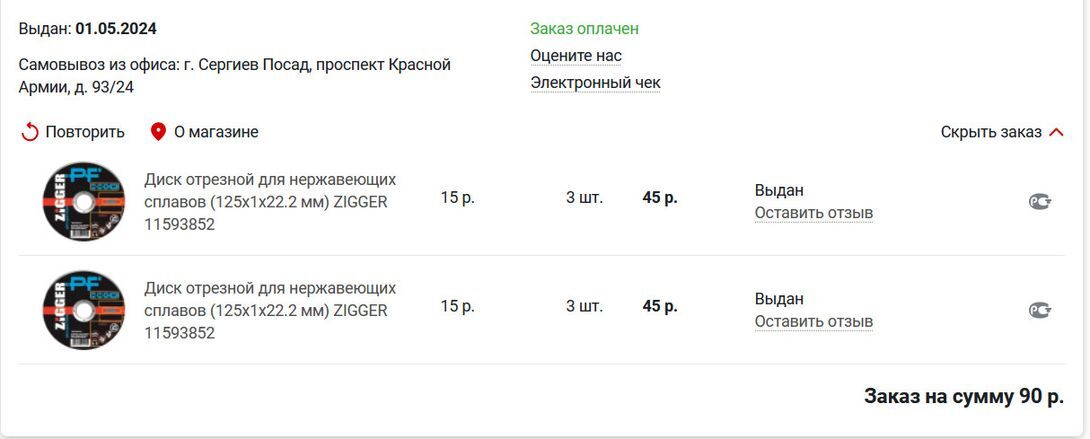Collapse the order with the red chevron

pyautogui.click(x=1056, y=132)
